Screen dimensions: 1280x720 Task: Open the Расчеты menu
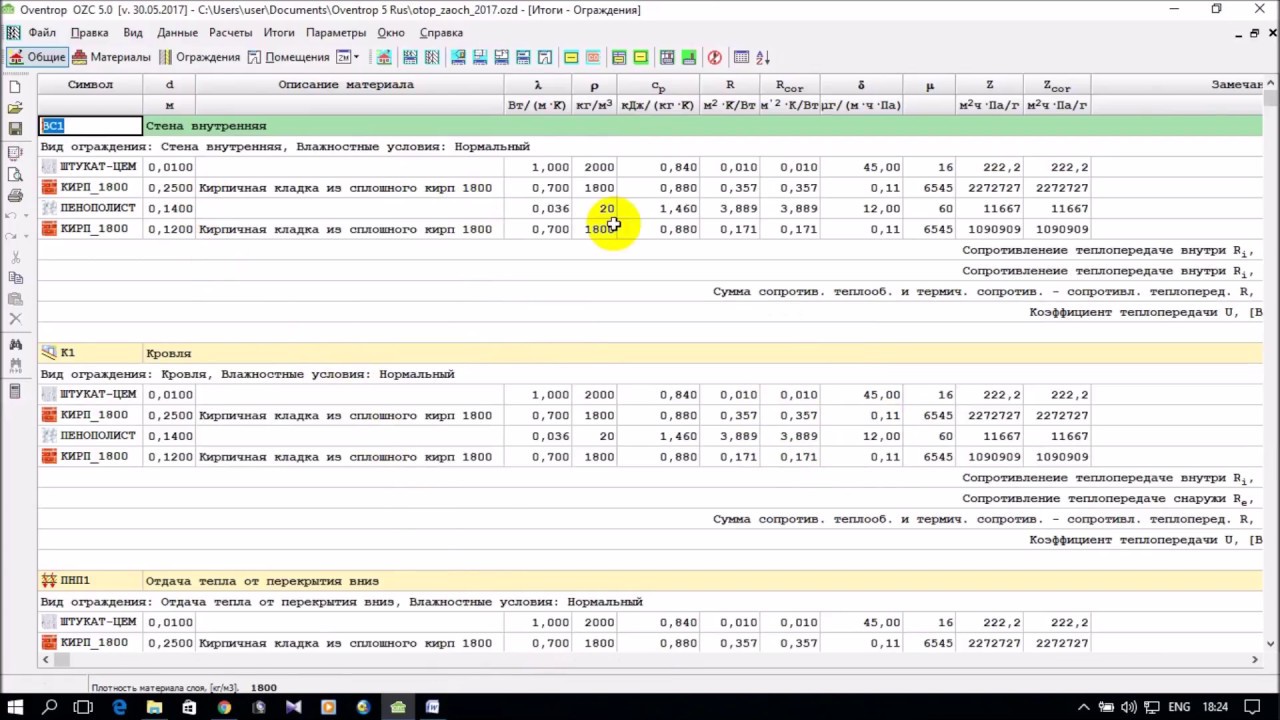[x=231, y=33]
